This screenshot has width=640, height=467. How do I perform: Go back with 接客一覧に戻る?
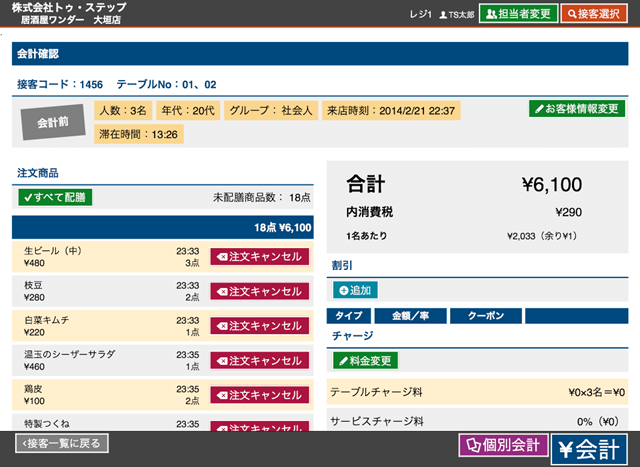(61, 443)
